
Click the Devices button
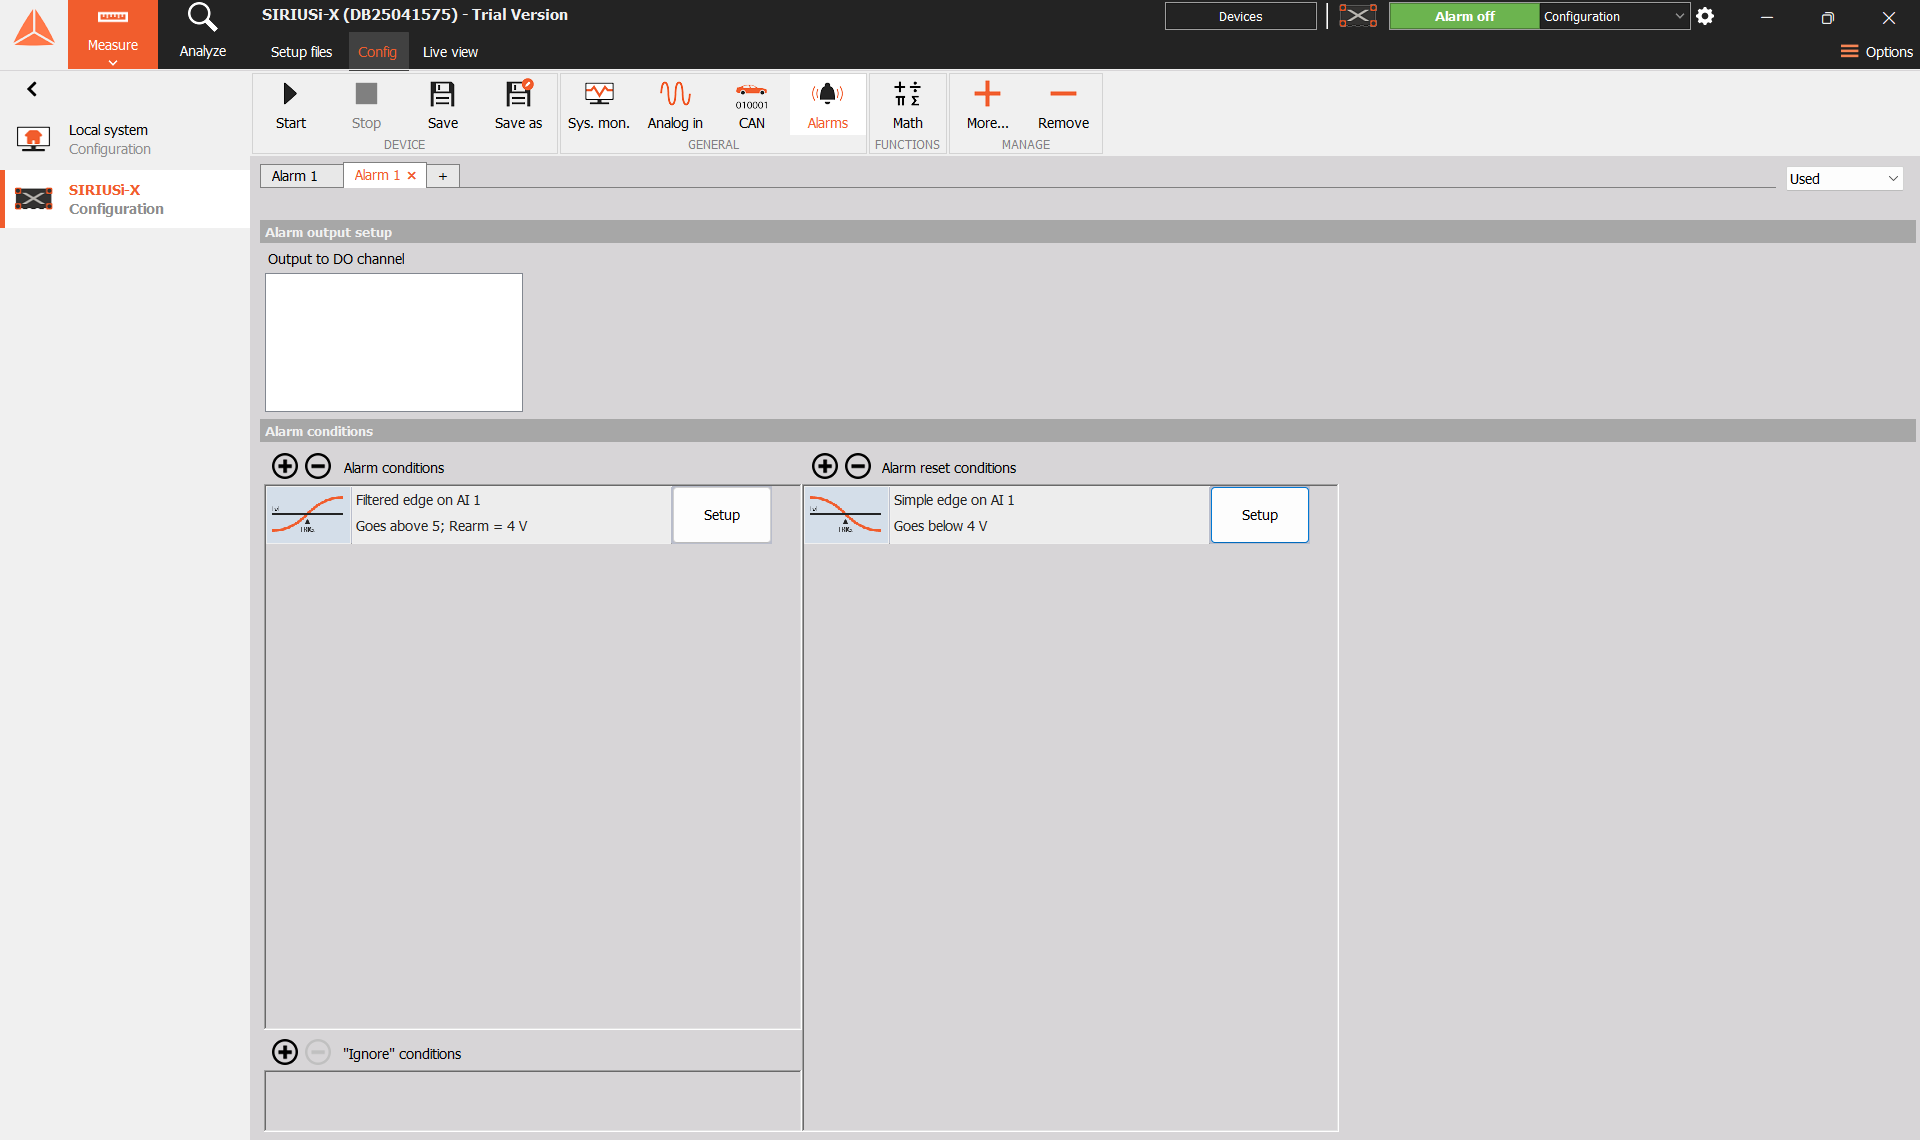pyautogui.click(x=1240, y=16)
